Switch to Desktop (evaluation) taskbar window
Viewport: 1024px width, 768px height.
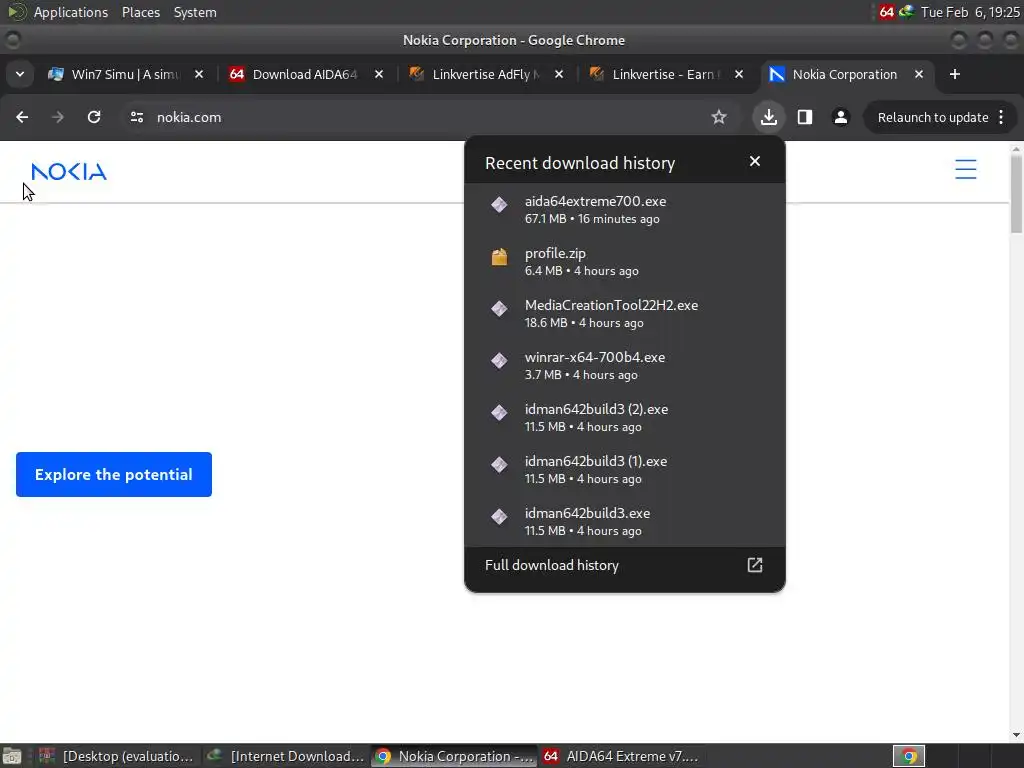click(118, 756)
